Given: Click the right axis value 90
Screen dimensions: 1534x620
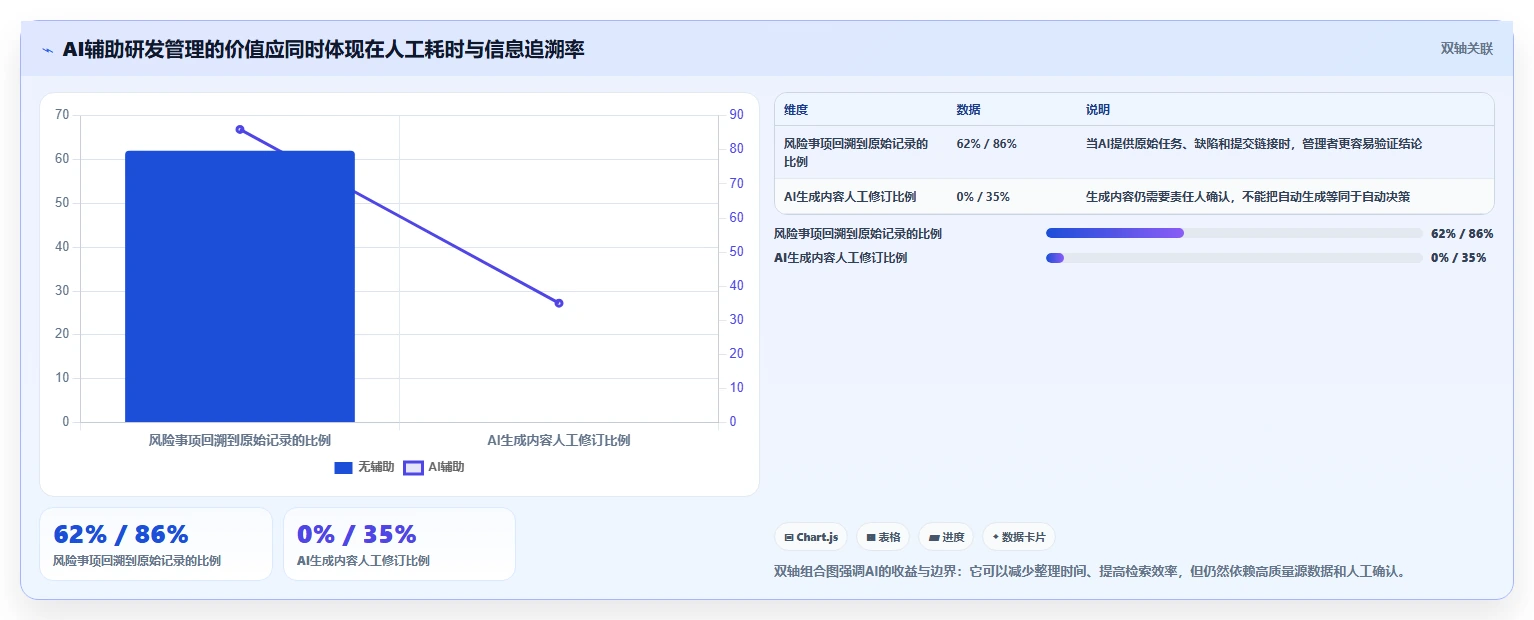Looking at the screenshot, I should [737, 115].
